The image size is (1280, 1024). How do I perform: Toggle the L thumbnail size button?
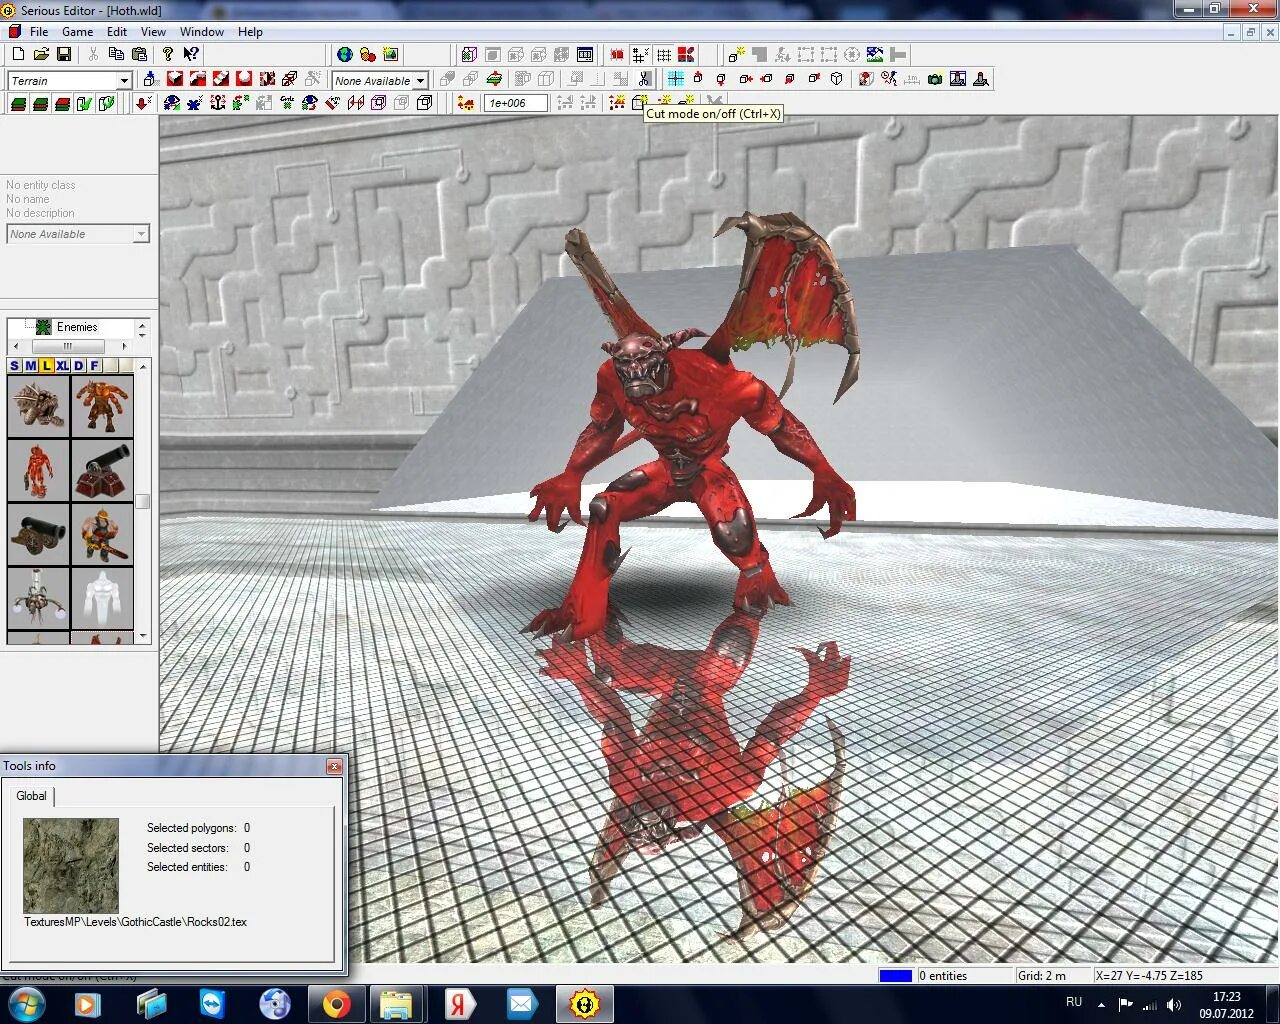[x=46, y=366]
